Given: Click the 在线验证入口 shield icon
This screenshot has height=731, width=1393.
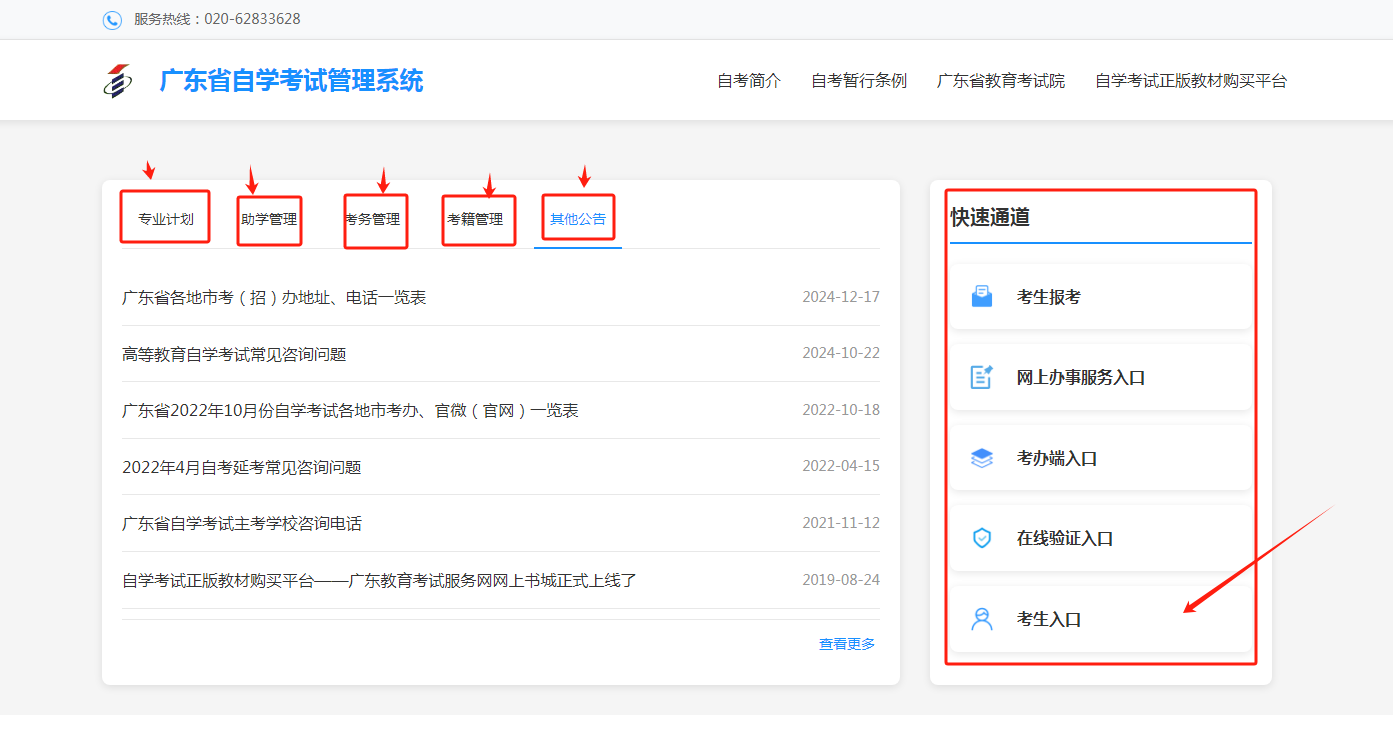Looking at the screenshot, I should click(981, 538).
